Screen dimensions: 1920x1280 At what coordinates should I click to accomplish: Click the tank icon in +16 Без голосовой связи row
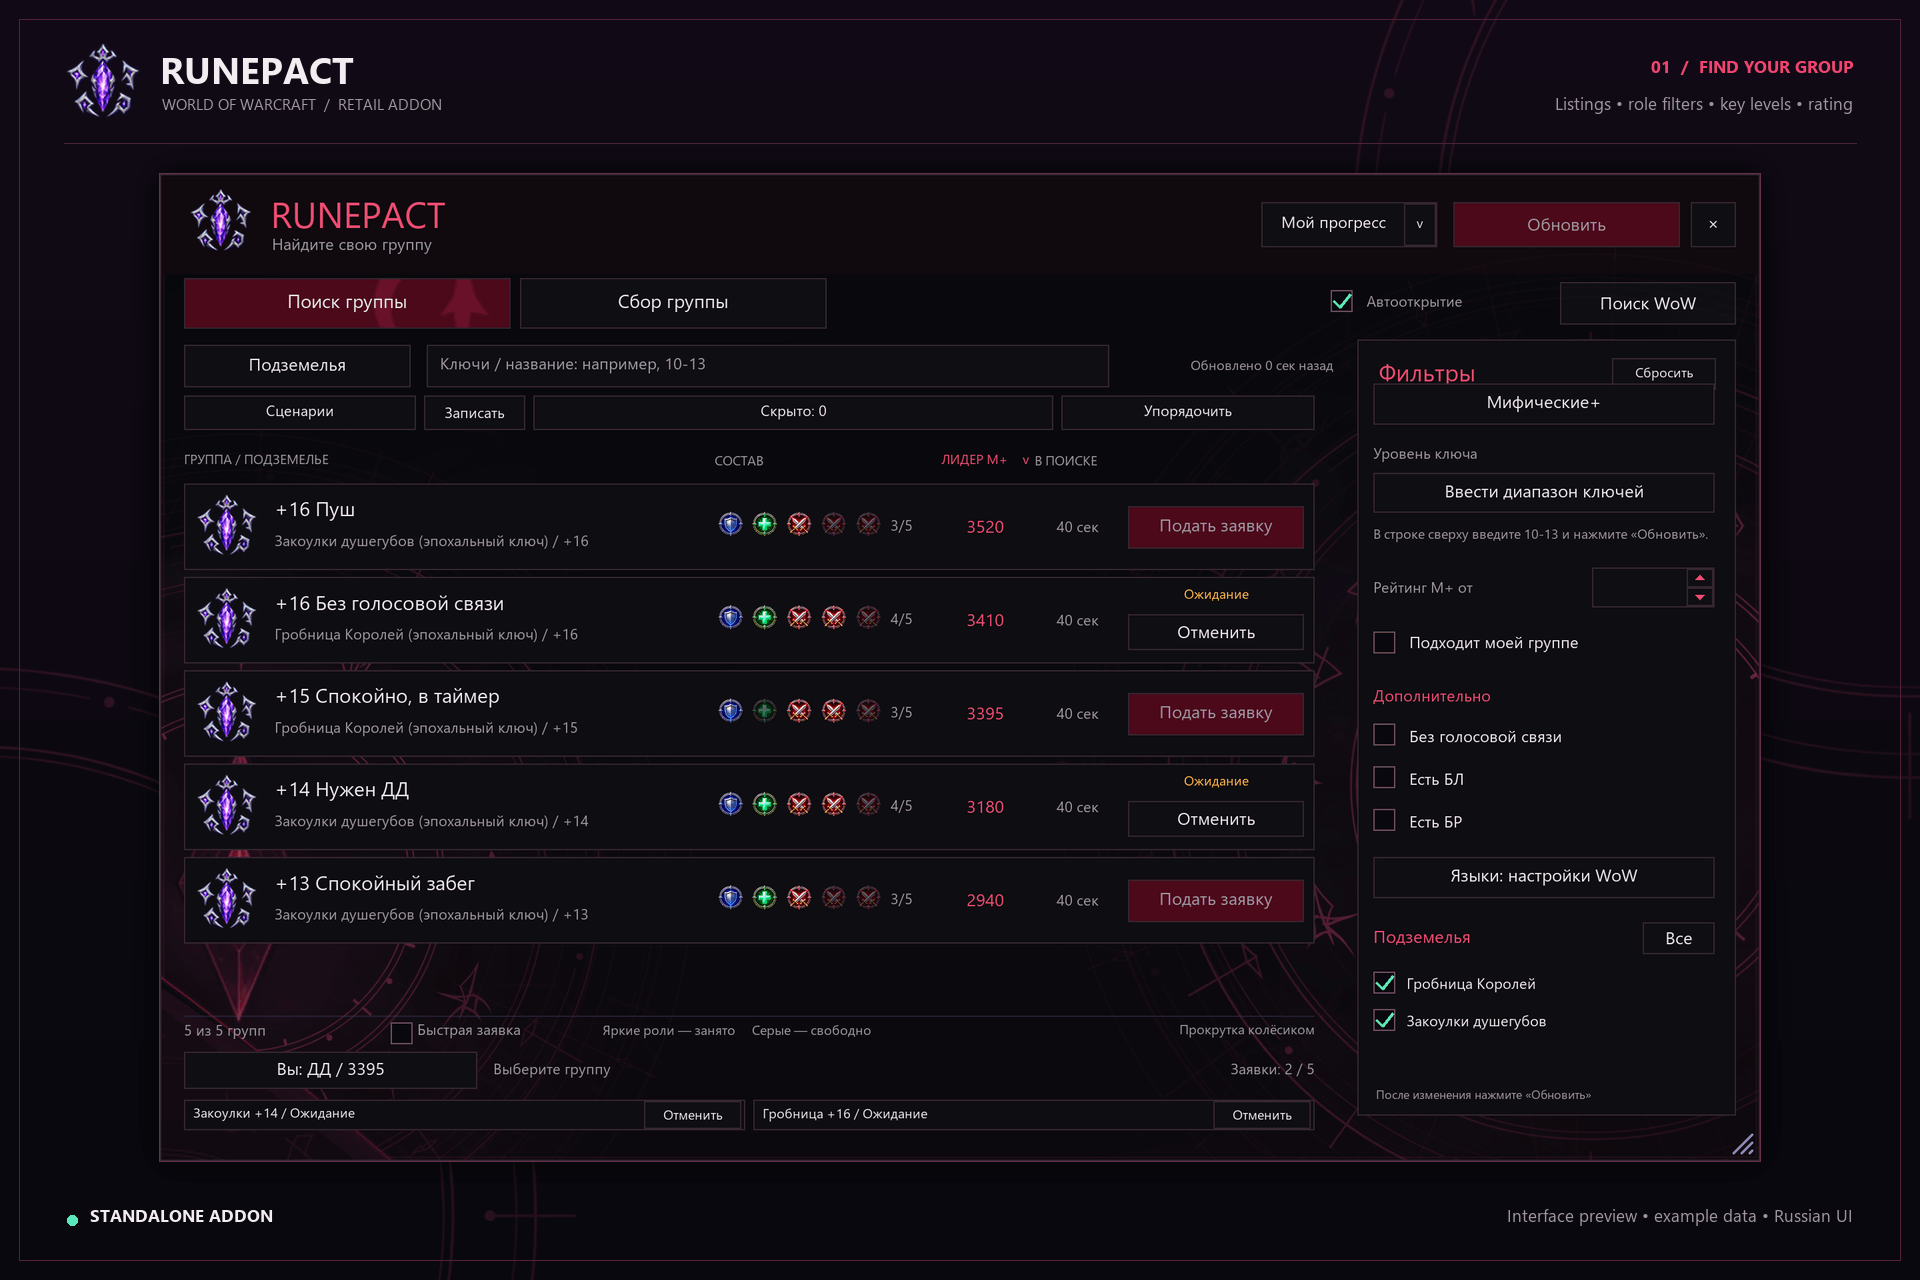point(730,618)
